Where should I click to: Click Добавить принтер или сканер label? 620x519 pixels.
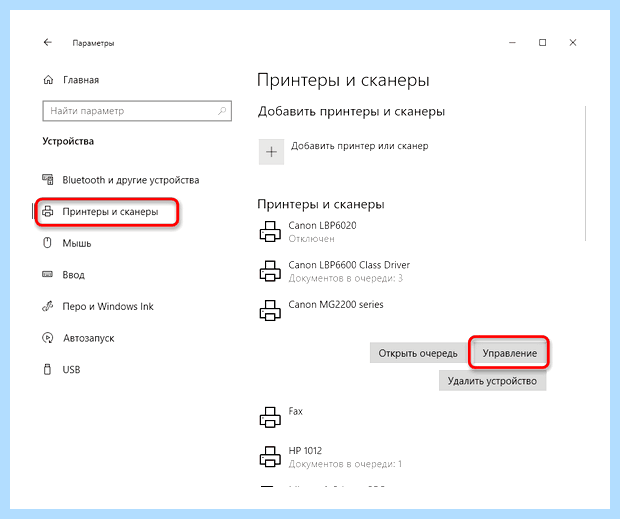click(x=360, y=146)
